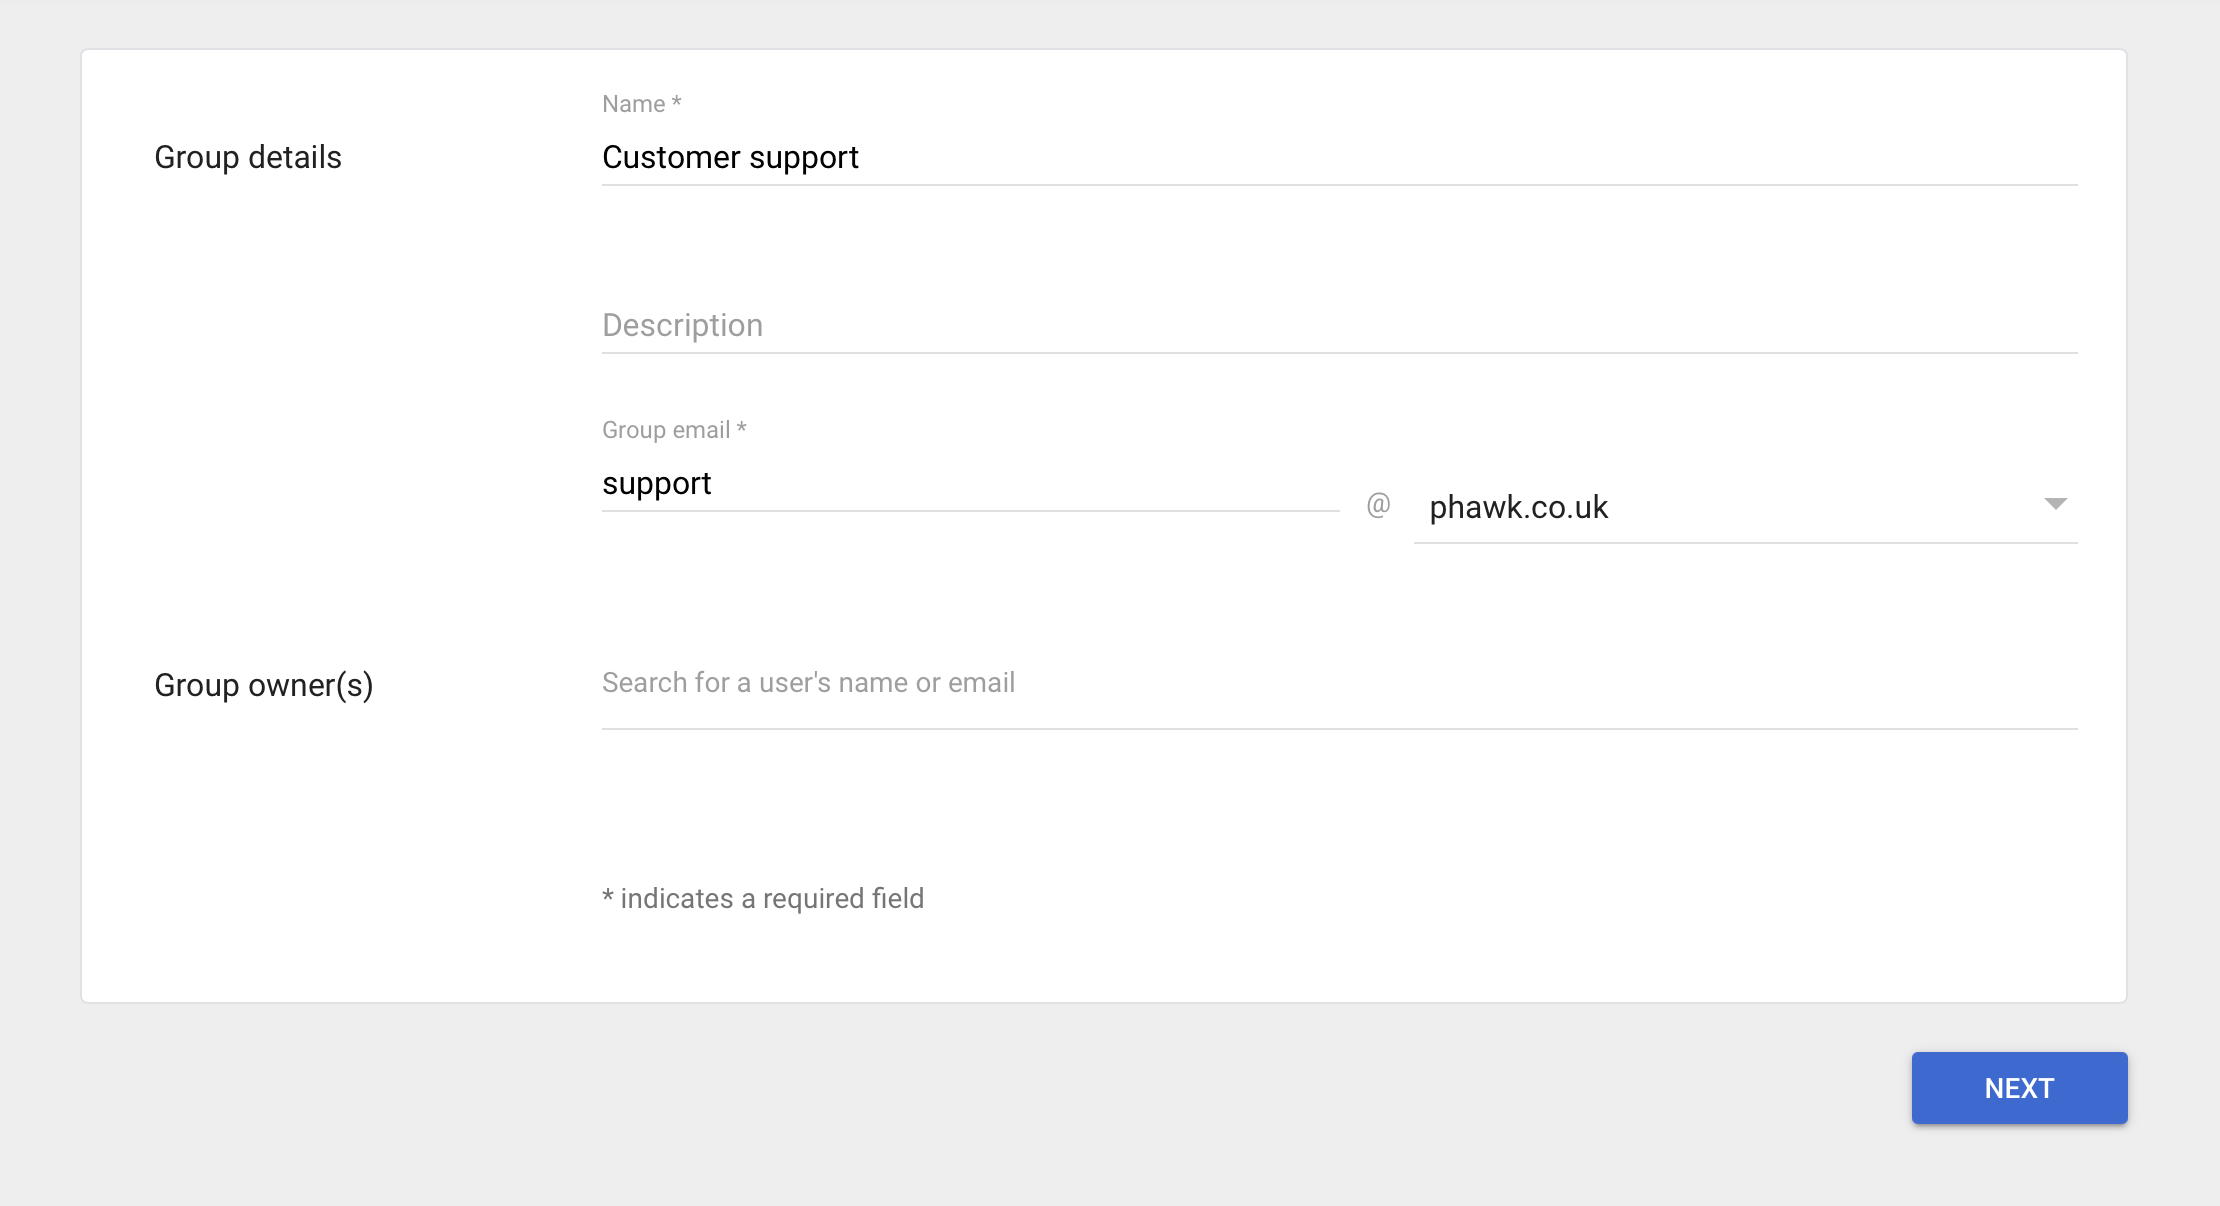Click the Group owner(s) section heading
The image size is (2220, 1206).
click(264, 685)
